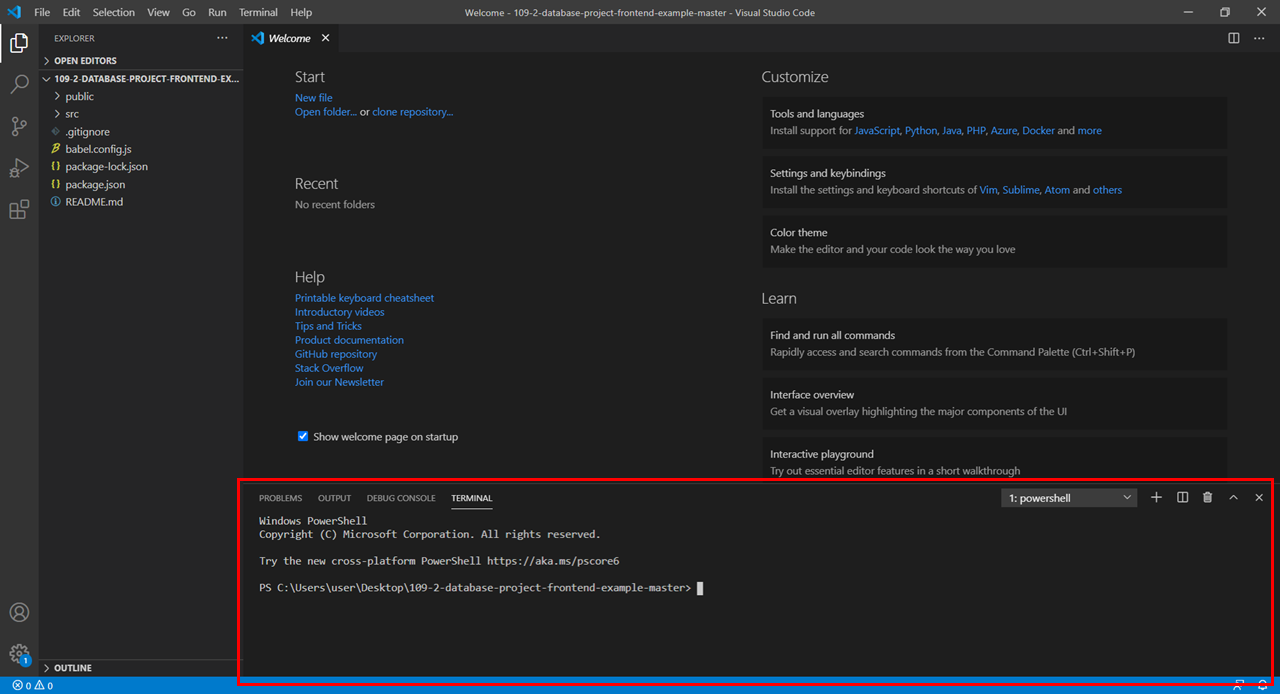Kill terminal with trash icon
Screen dimensions: 1280x694
[1207, 497]
